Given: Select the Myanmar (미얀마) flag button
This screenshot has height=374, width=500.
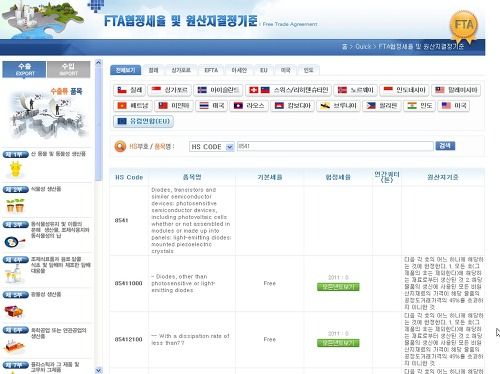Looking at the screenshot, I should click(x=174, y=106).
